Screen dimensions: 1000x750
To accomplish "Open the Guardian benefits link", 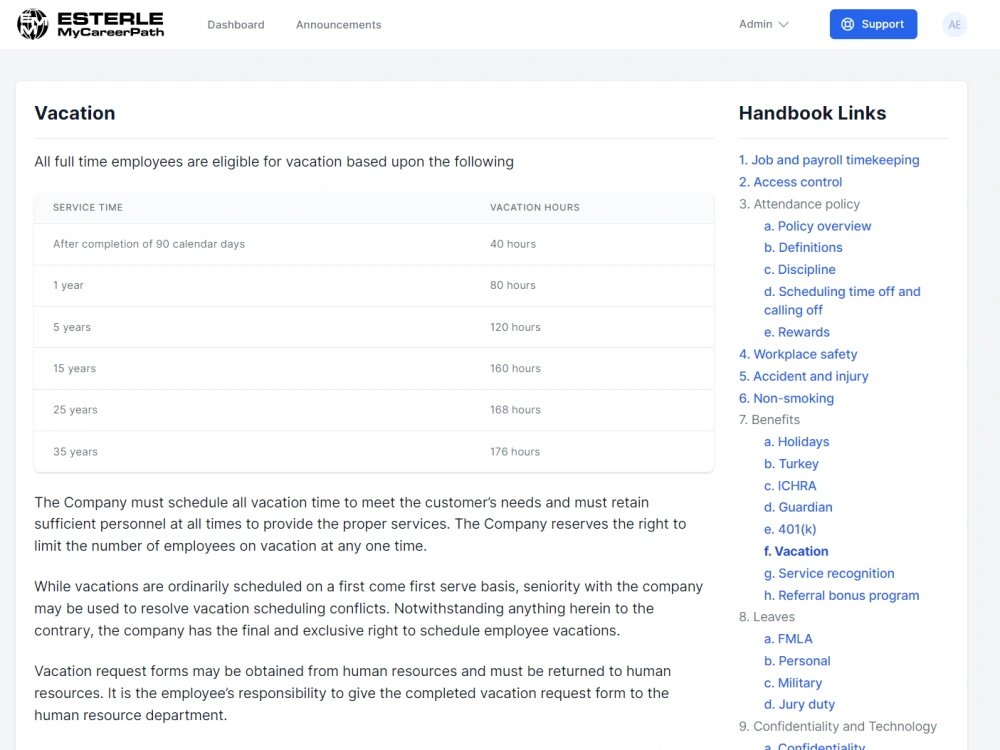I will point(798,507).
